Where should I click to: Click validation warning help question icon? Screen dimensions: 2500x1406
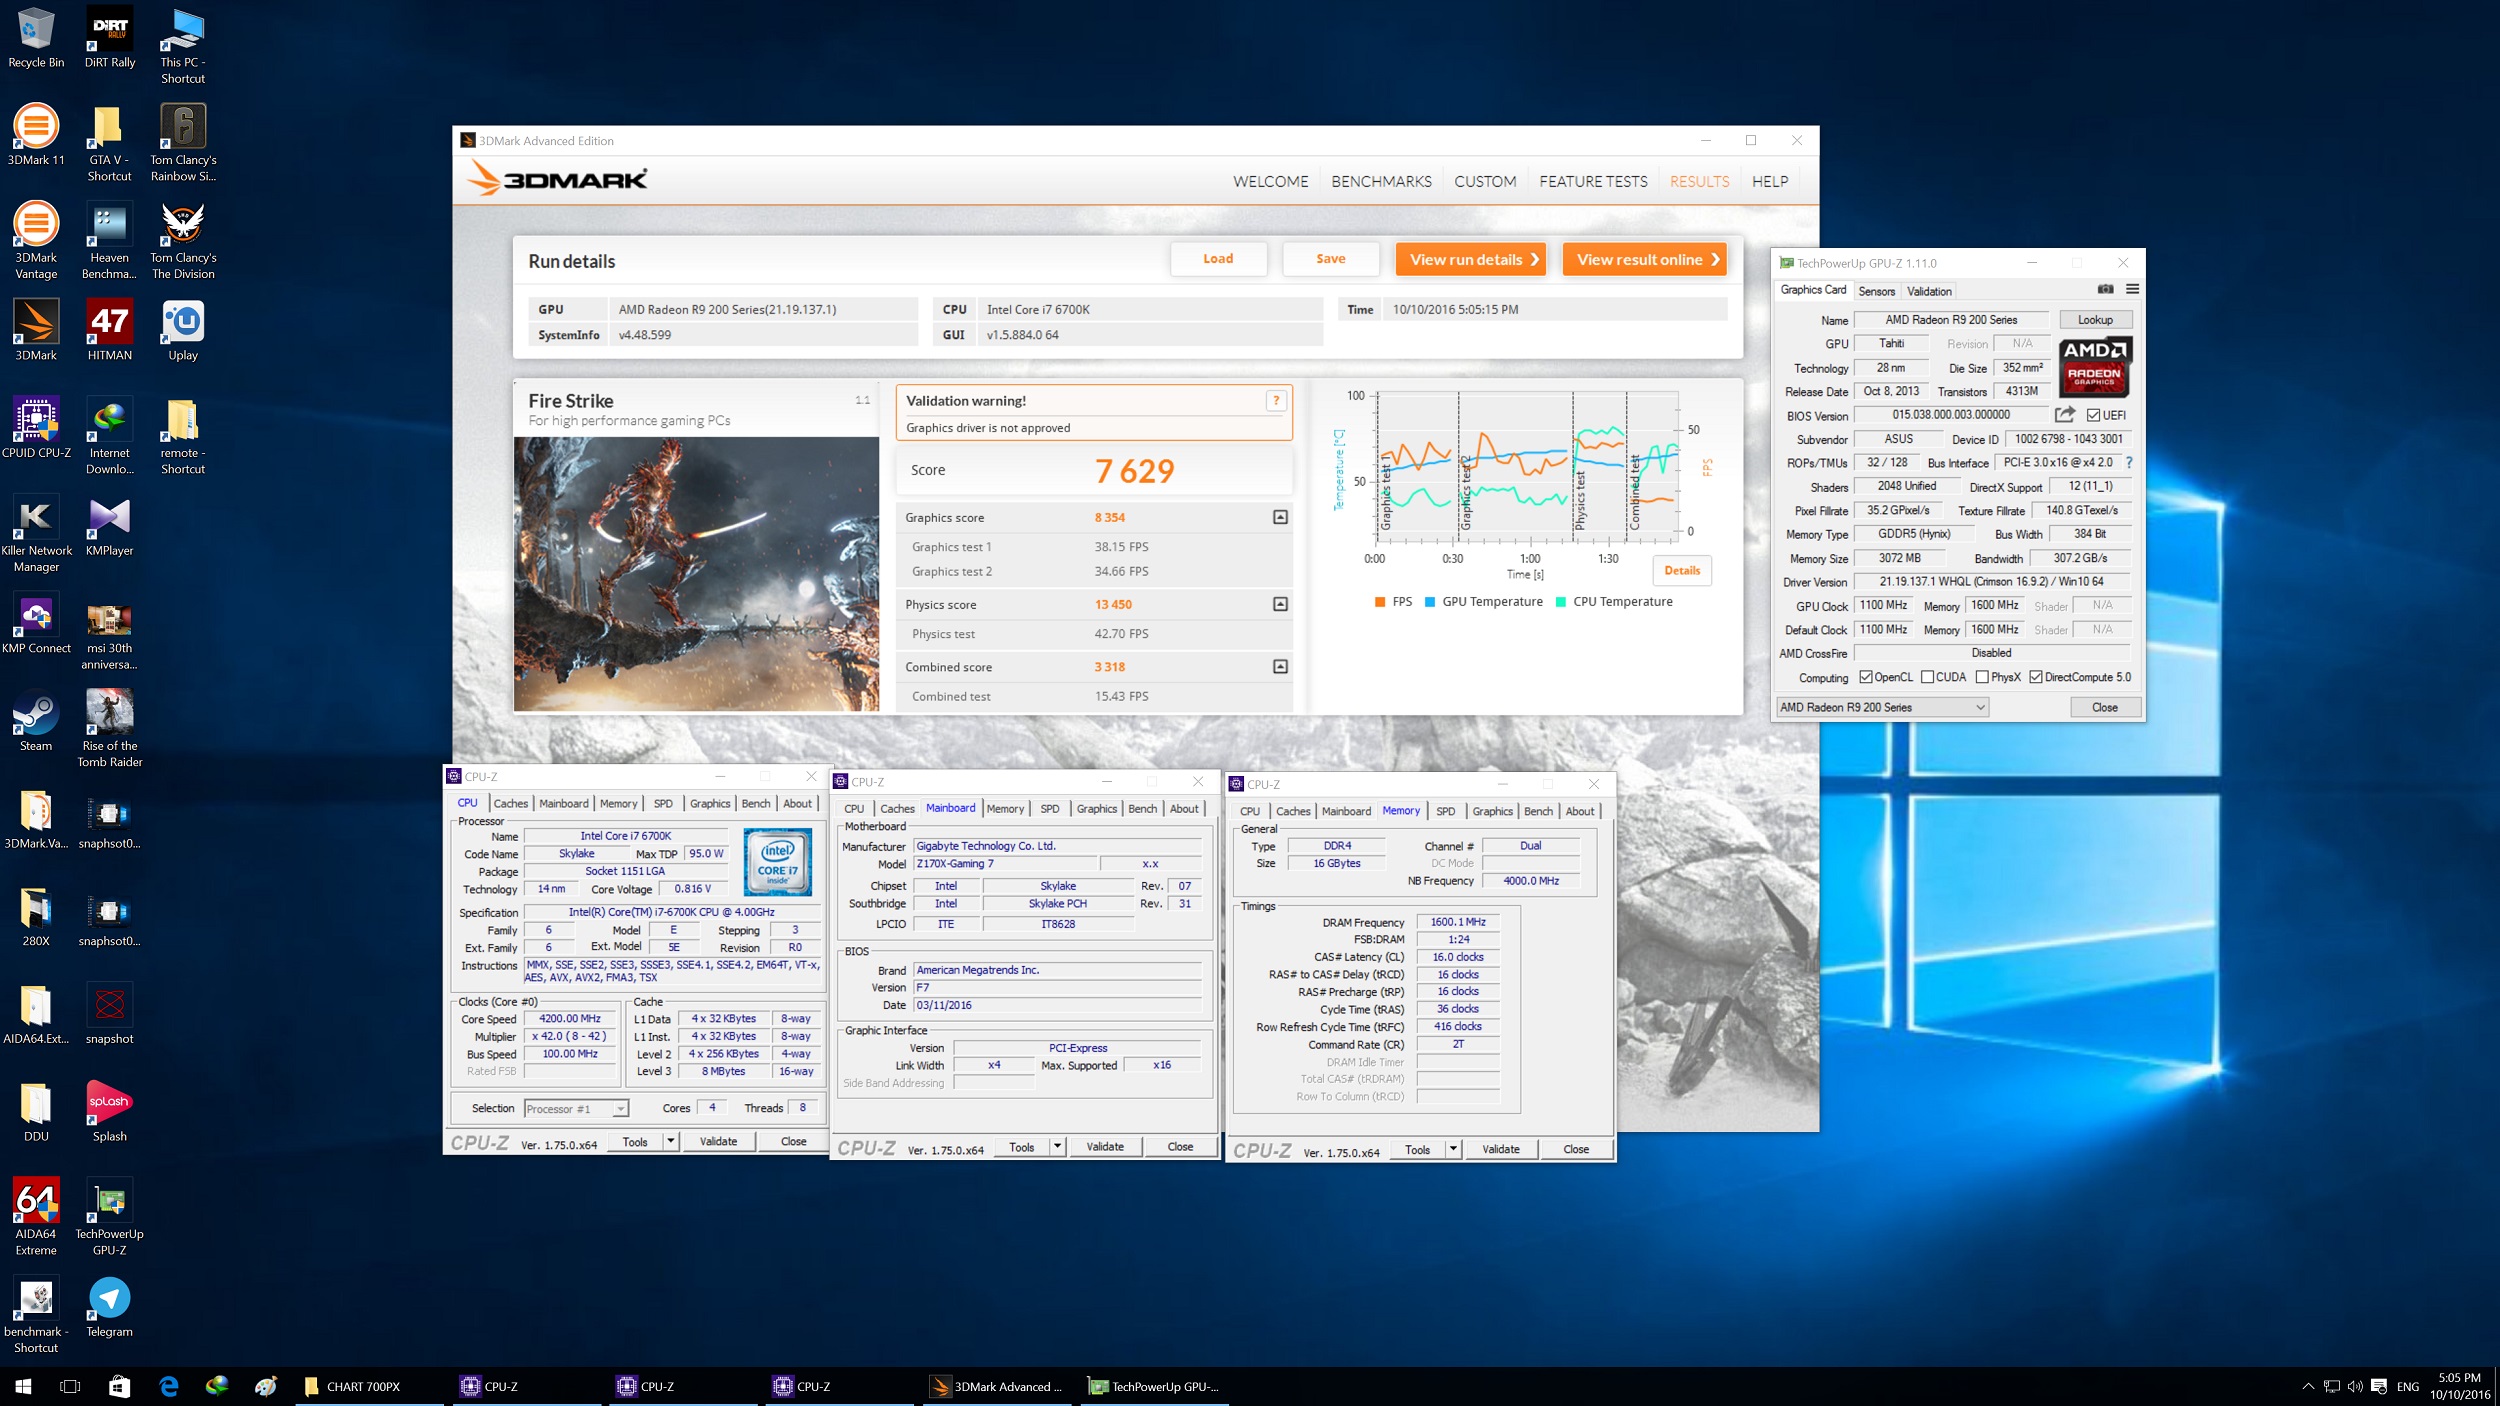point(1275,401)
